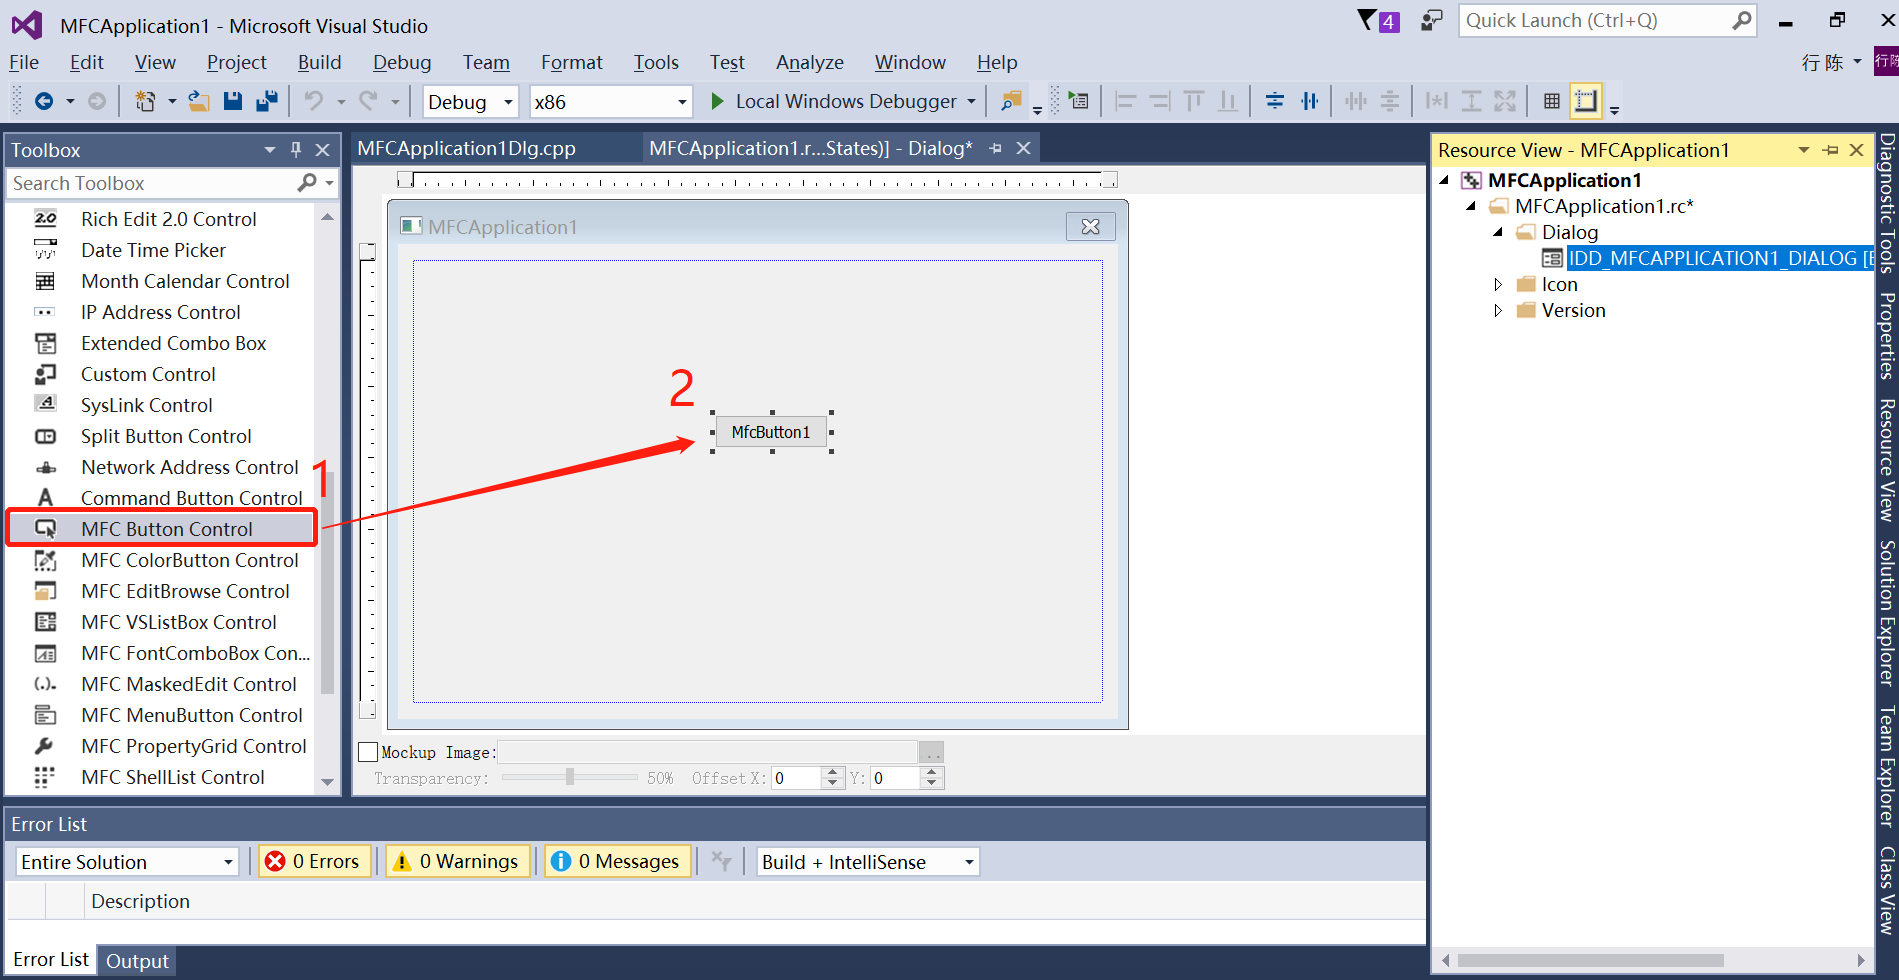Save the current file with the disk icon
The width and height of the screenshot is (1899, 980).
point(233,101)
